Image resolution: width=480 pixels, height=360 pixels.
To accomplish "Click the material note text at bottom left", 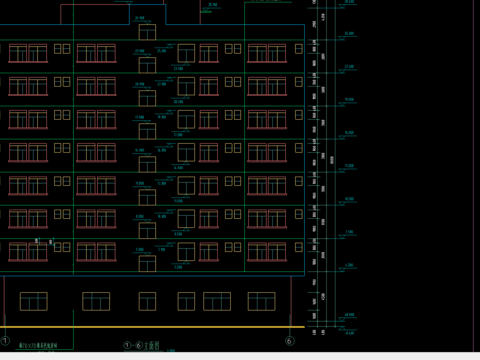I will coord(38,345).
